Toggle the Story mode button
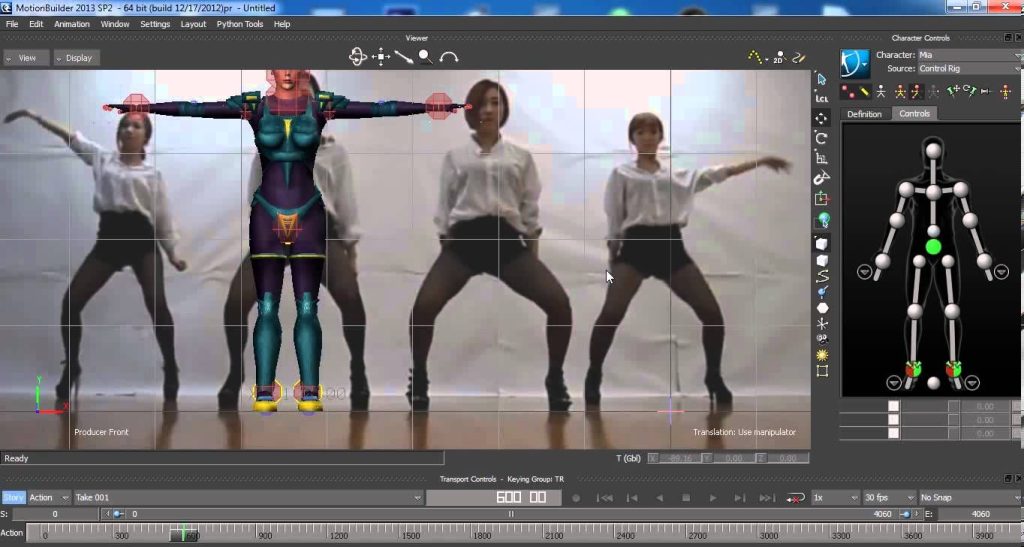Screen dimensions: 1024x547 (14, 497)
